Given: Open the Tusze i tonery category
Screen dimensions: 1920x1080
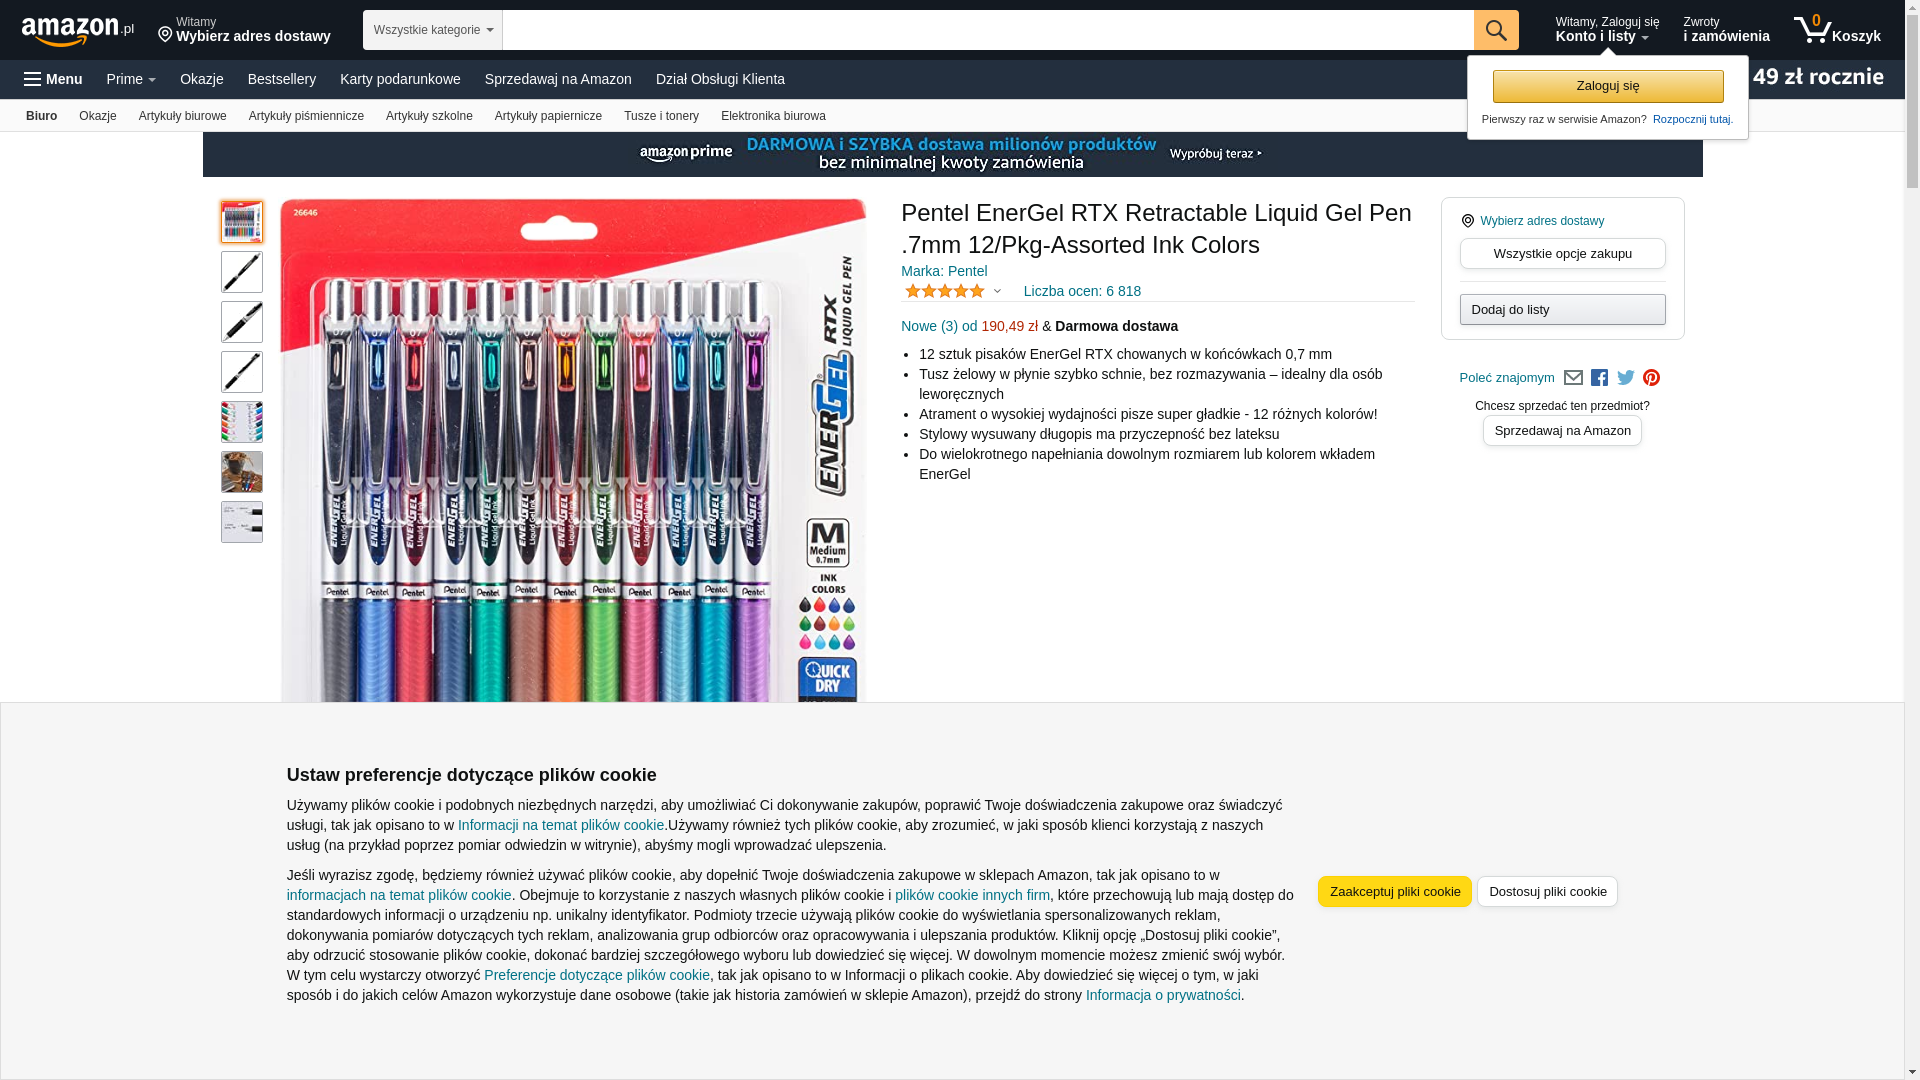Looking at the screenshot, I should click(x=661, y=116).
